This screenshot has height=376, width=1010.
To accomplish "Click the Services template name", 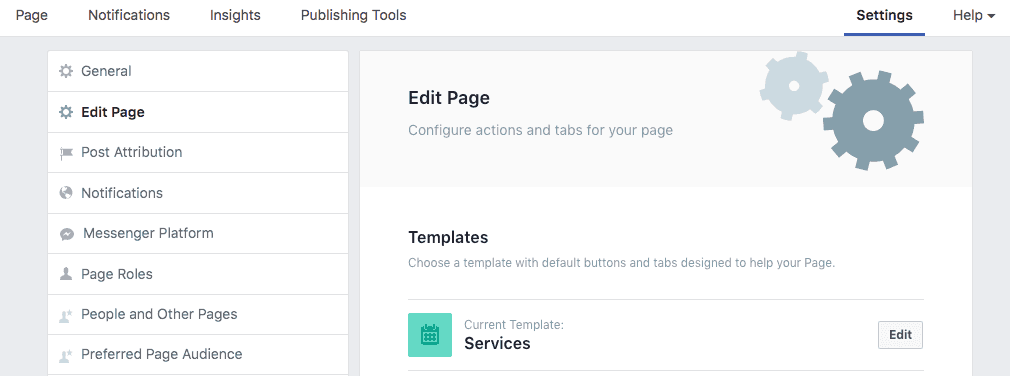I will (497, 343).
